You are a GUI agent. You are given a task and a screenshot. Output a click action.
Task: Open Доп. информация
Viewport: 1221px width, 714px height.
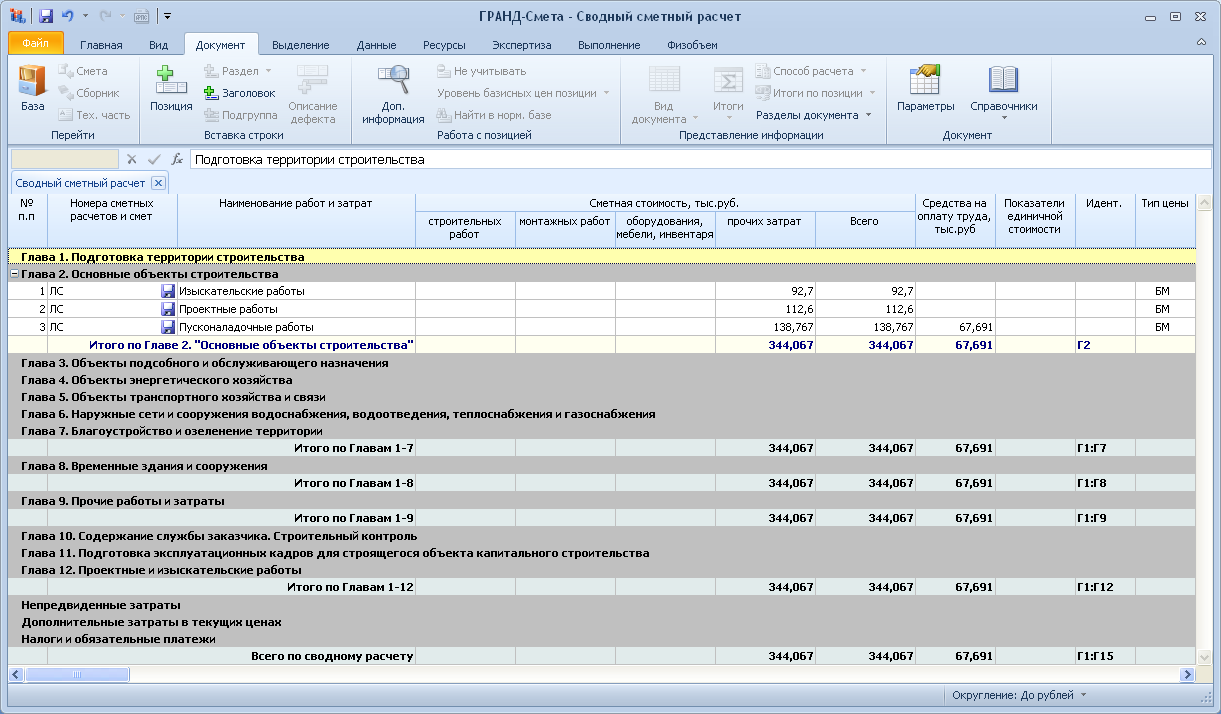pos(394,95)
